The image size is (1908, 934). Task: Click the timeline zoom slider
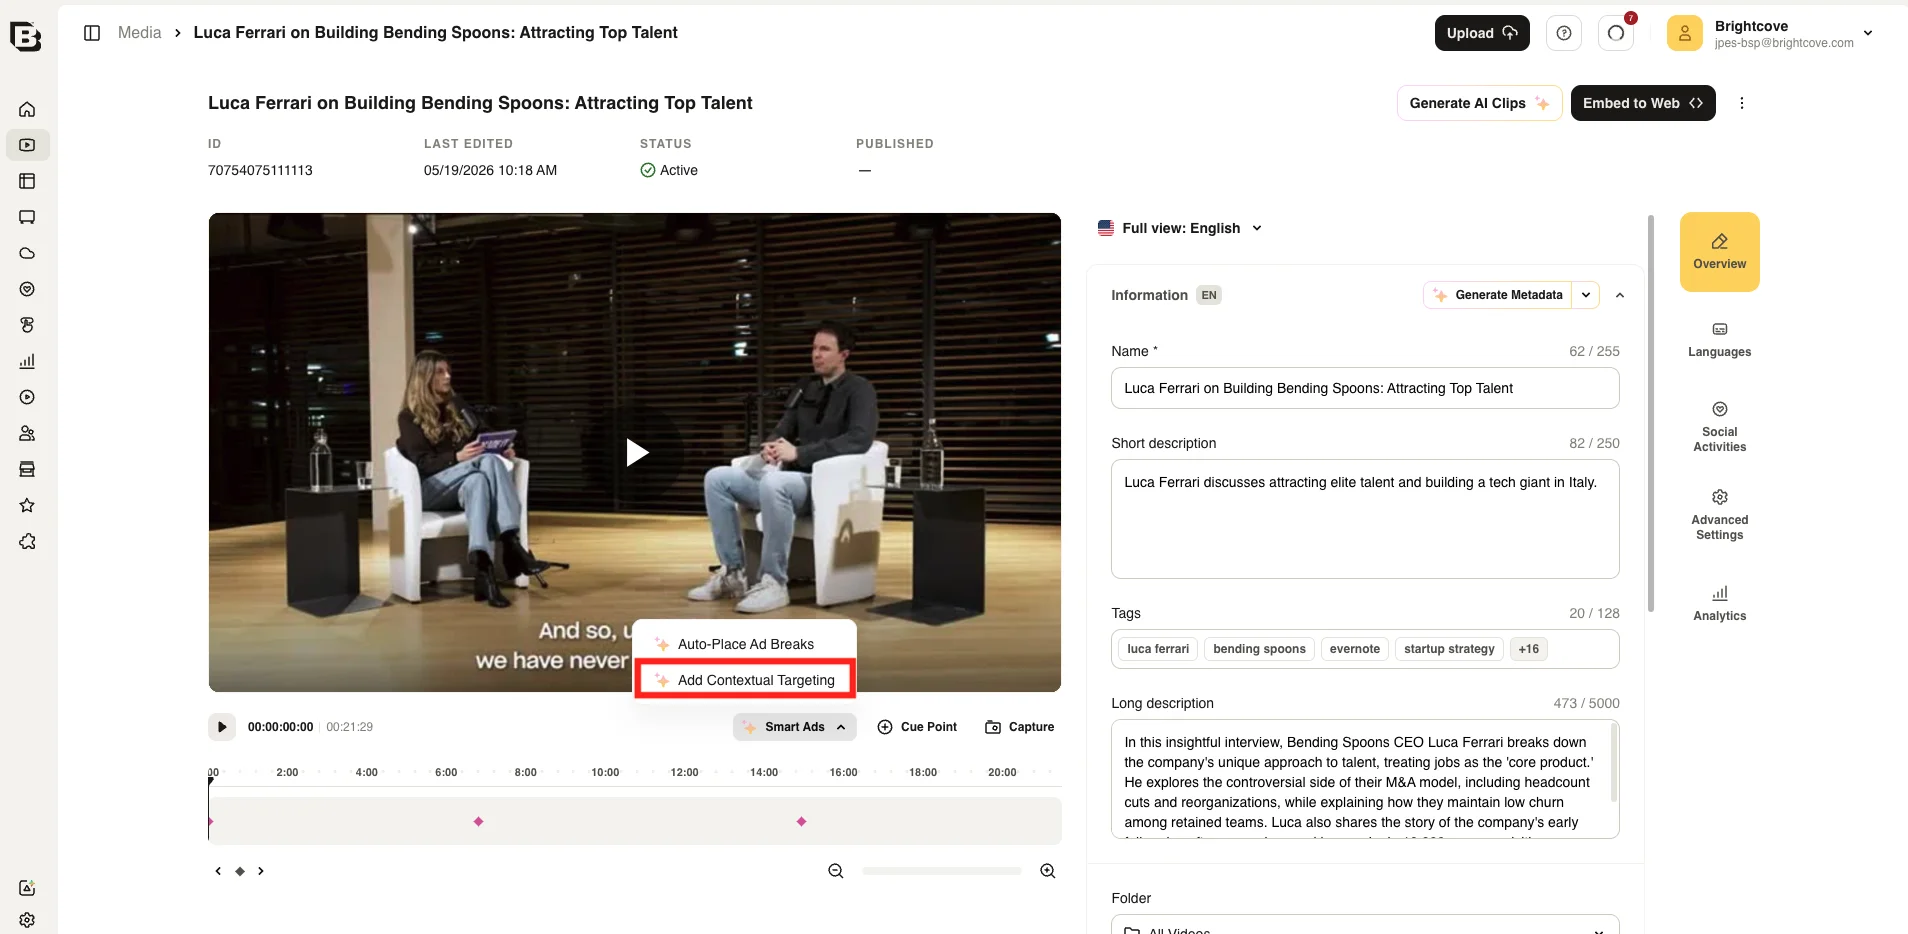tap(941, 871)
